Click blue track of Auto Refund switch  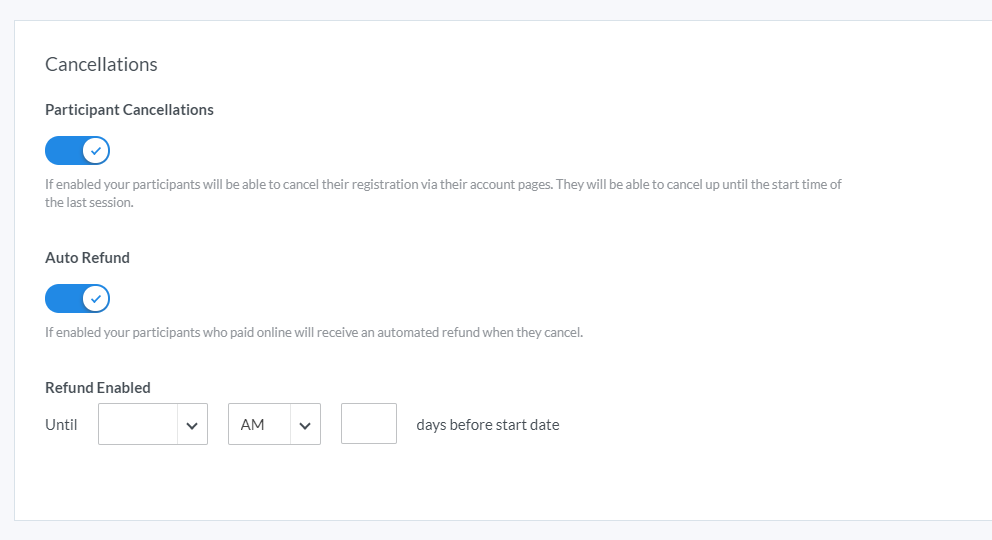63,298
